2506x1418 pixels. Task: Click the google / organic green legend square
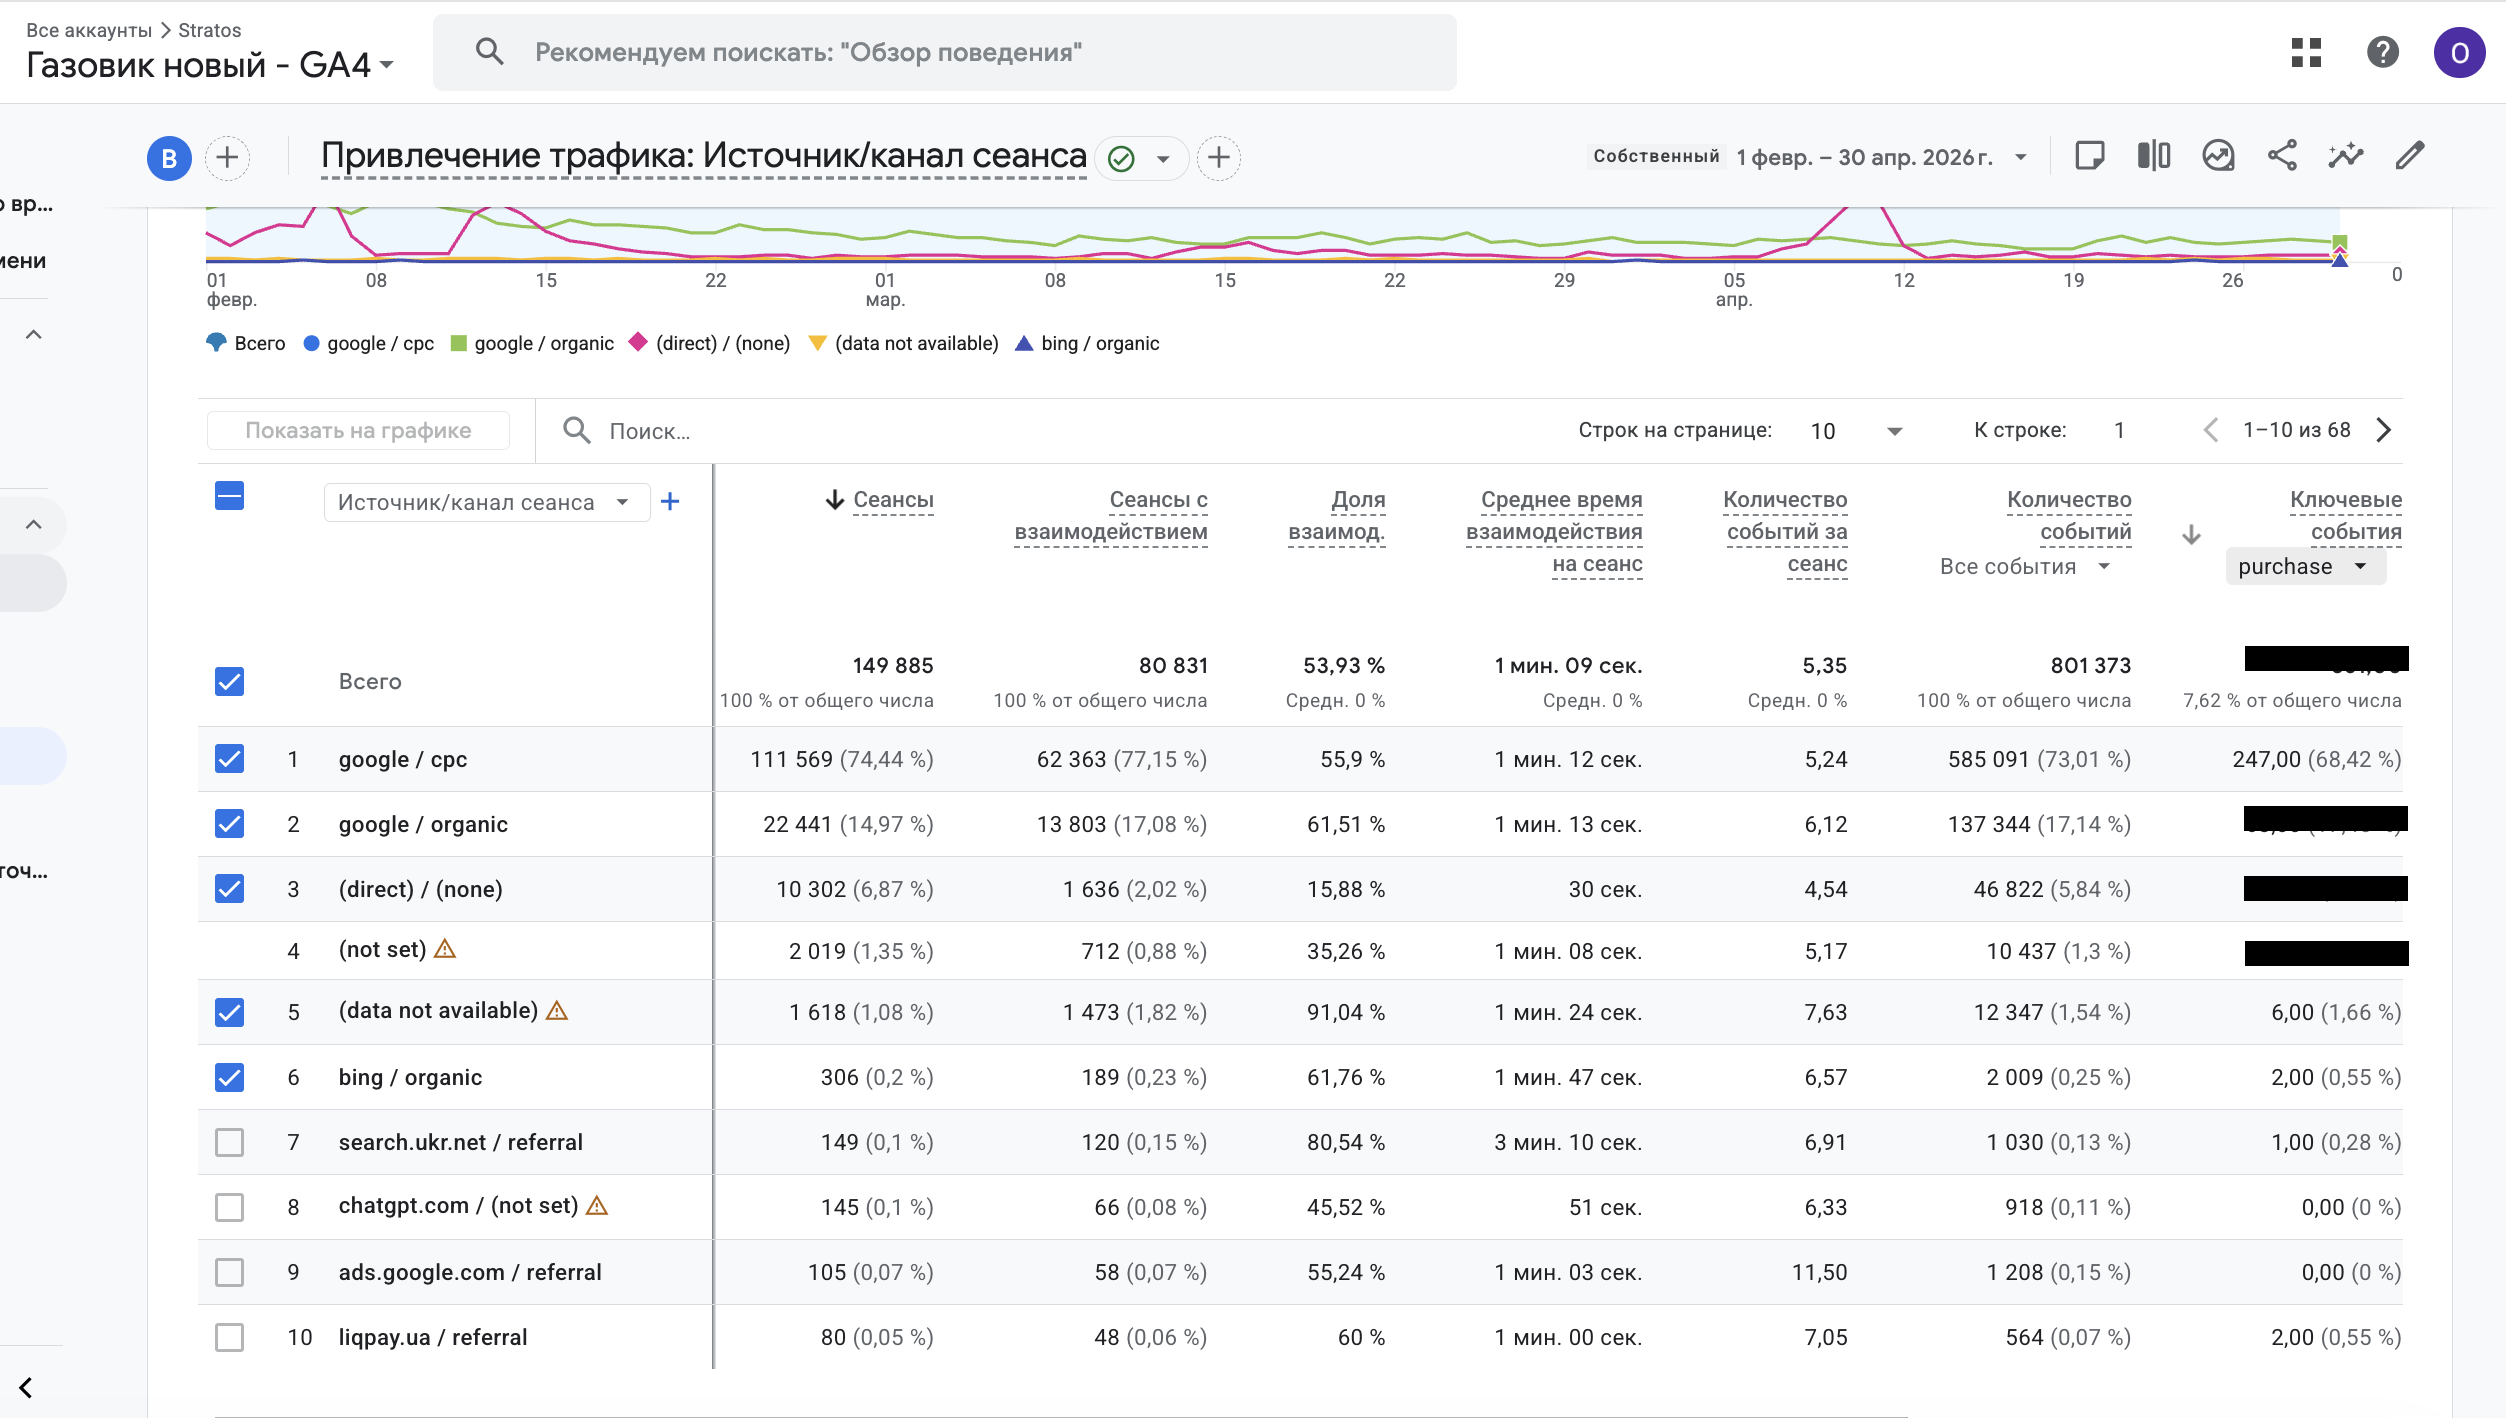click(459, 343)
